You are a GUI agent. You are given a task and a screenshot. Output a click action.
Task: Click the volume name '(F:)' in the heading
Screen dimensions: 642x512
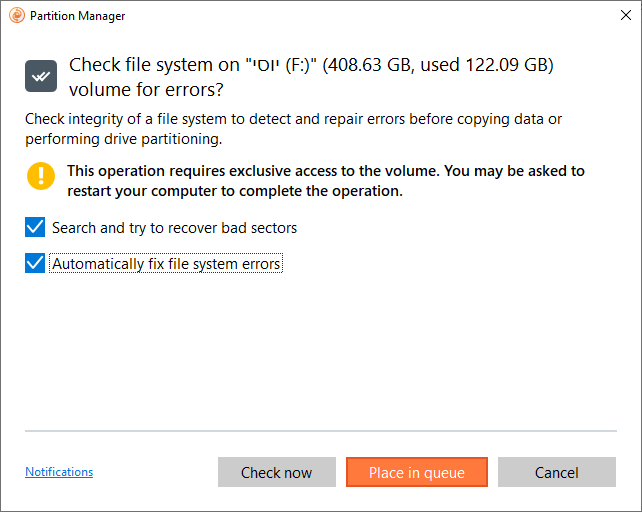pos(298,65)
